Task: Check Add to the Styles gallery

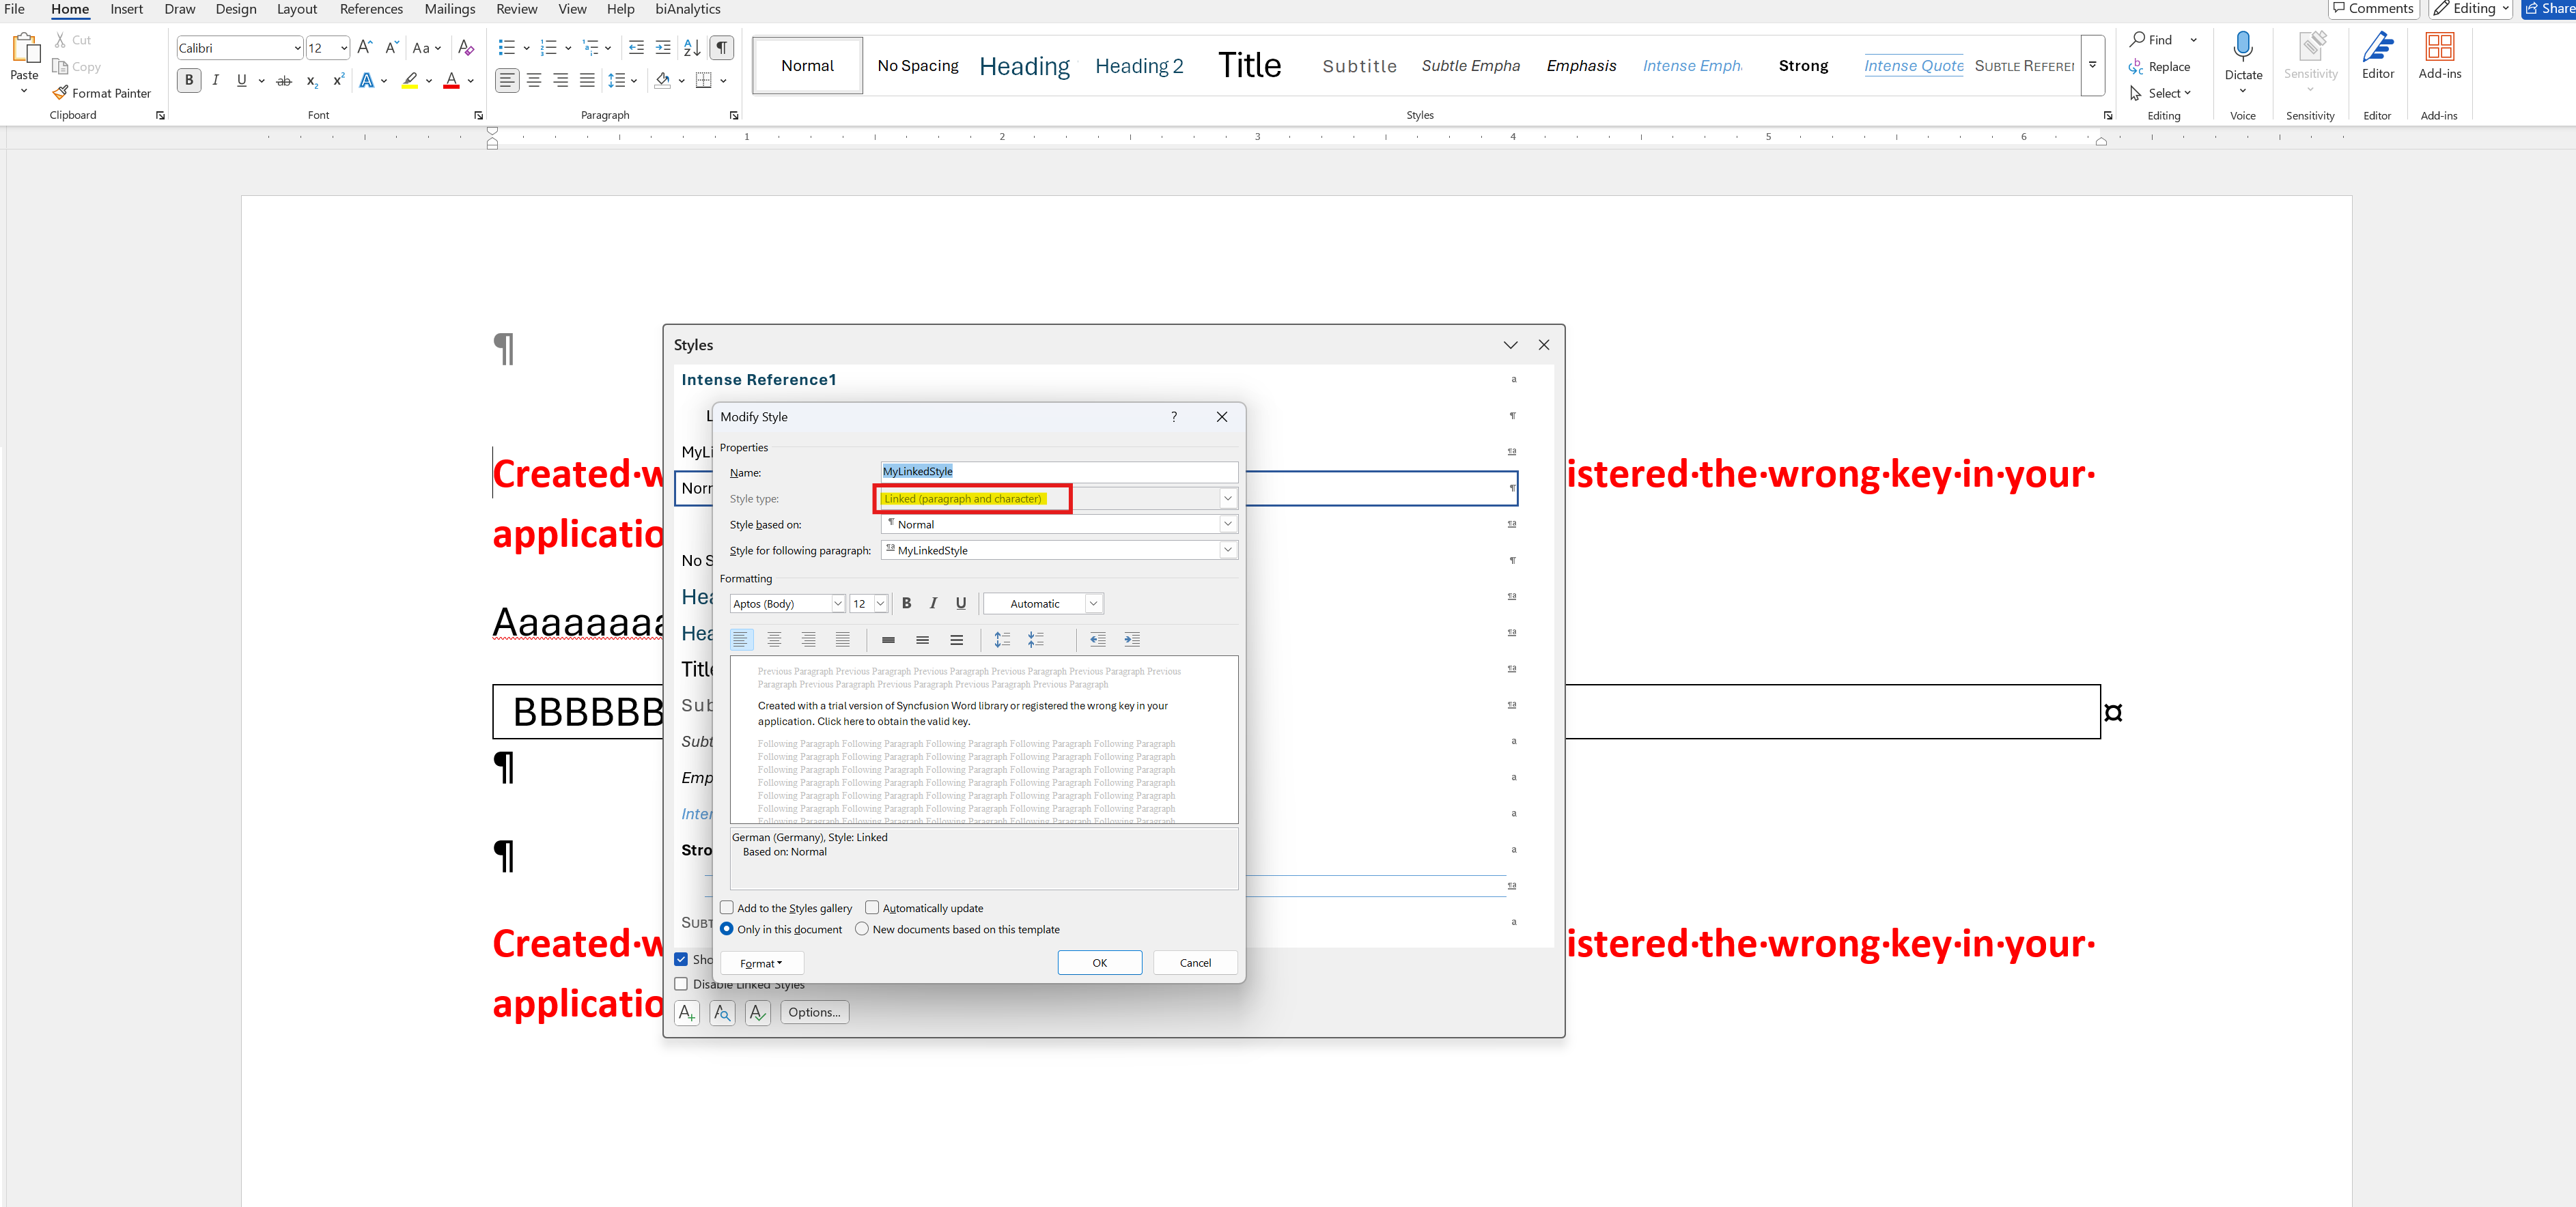Action: (x=727, y=908)
